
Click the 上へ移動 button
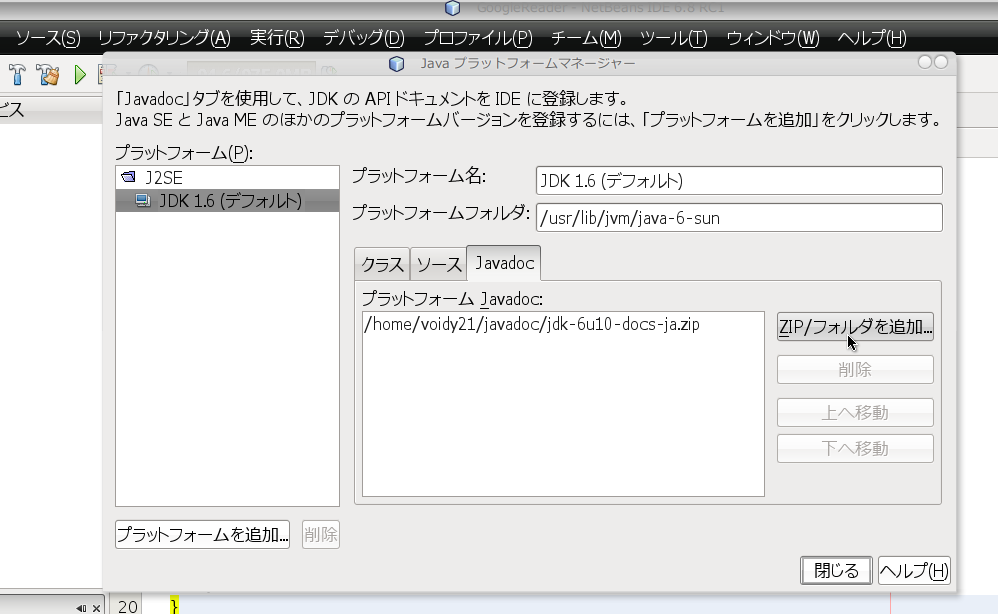855,413
